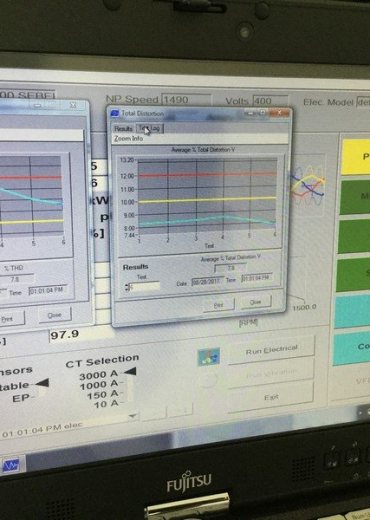
Task: Click the NP Speed field showing 1490
Action: click(186, 100)
